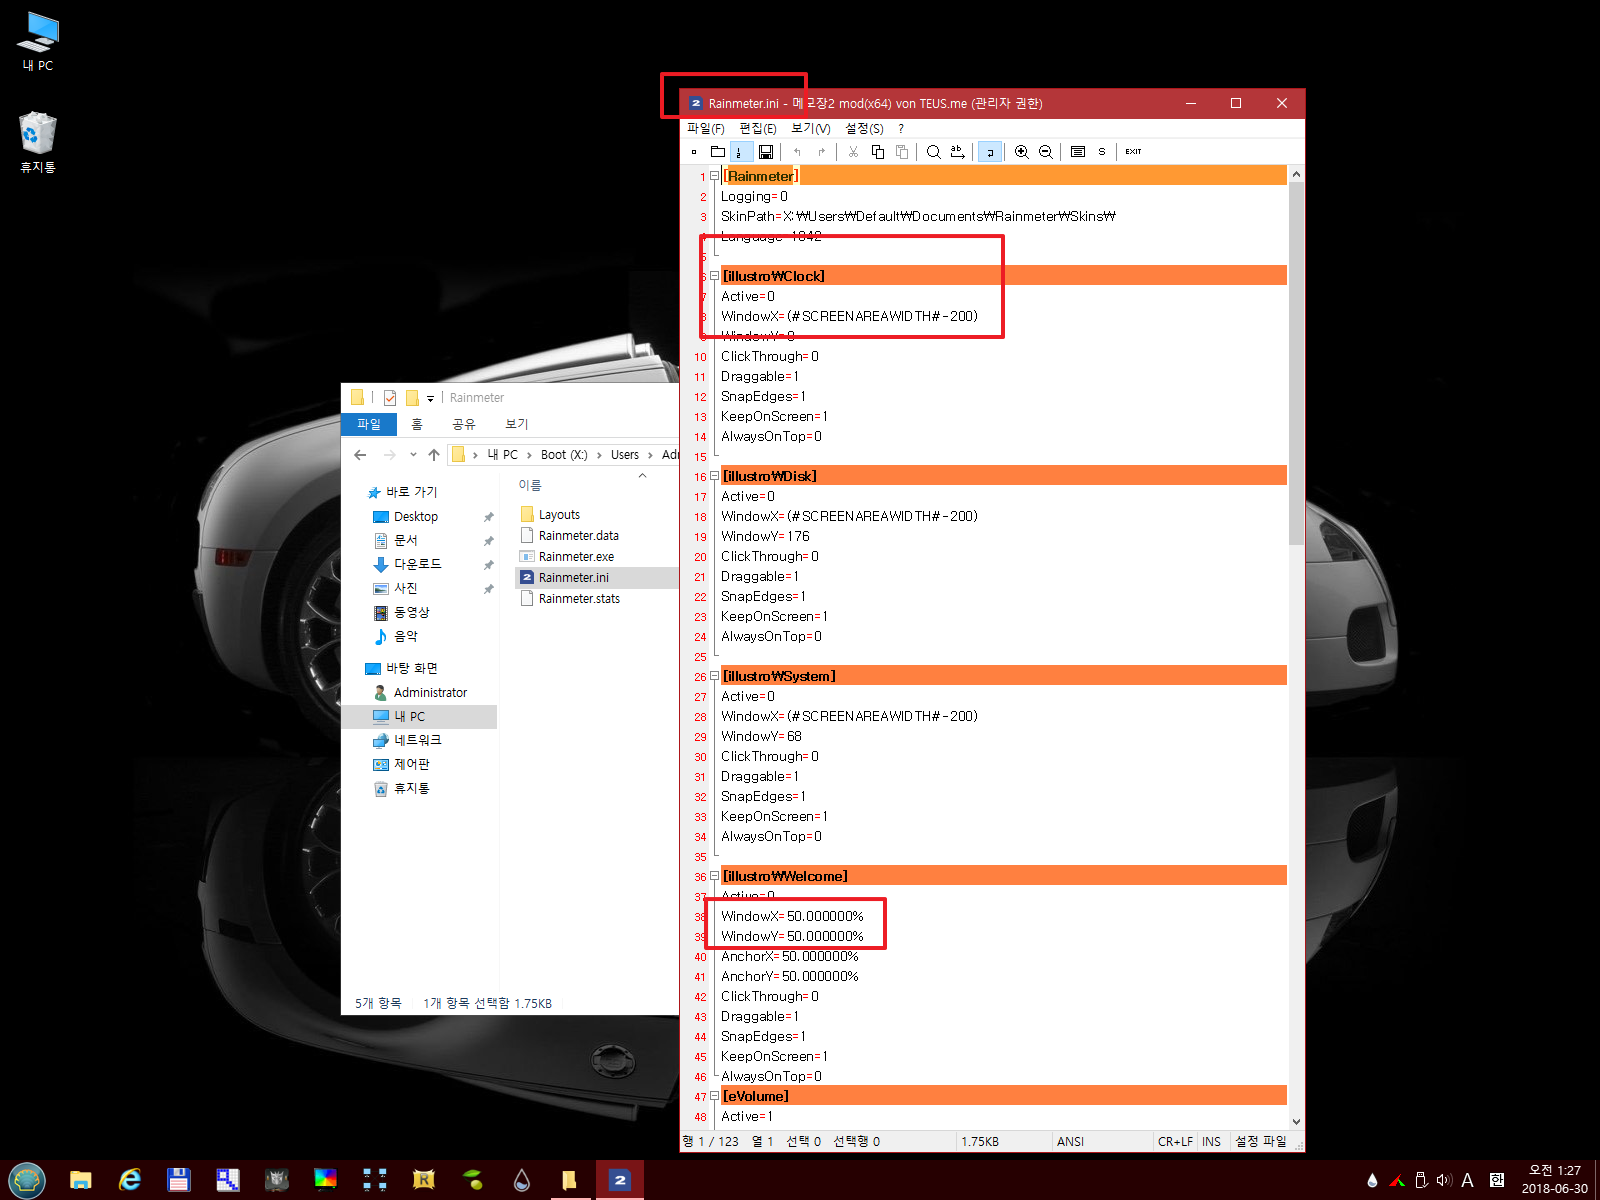Click the scroll down arrow in editor

[1296, 1122]
